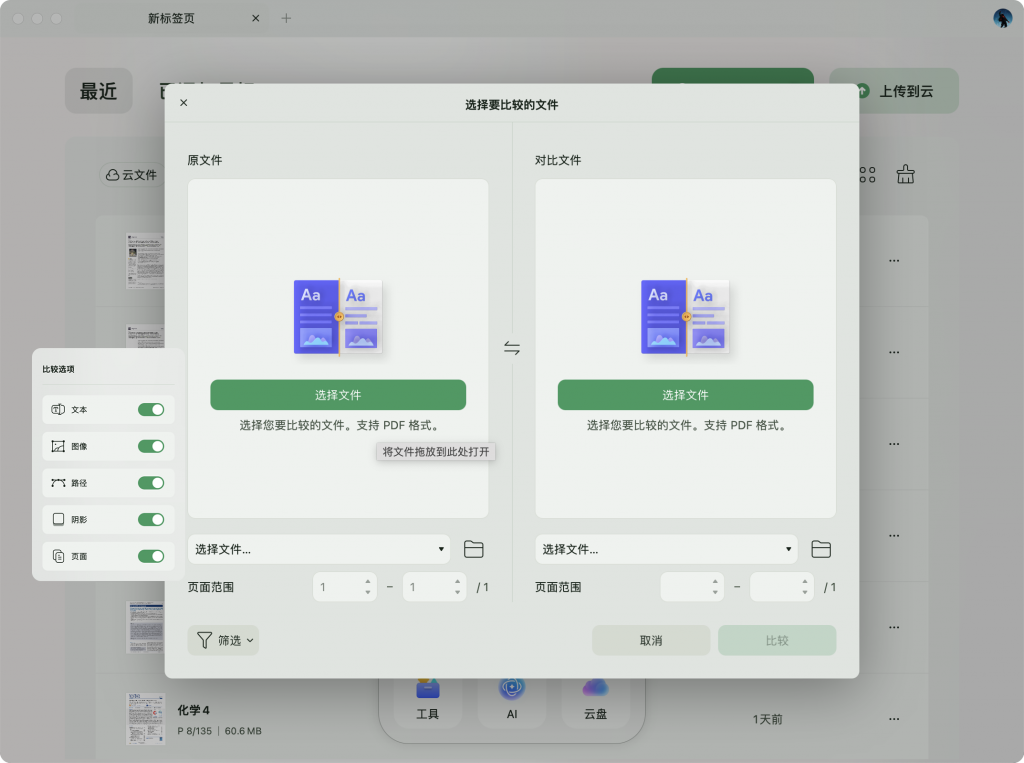
Task: Click comparison file end page stepper
Action: 805,587
